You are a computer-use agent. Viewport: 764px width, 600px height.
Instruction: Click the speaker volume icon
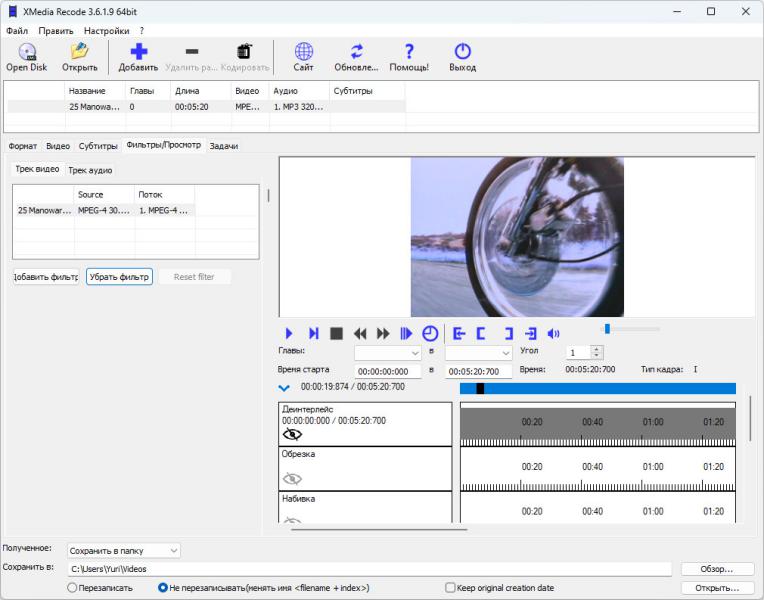(554, 333)
